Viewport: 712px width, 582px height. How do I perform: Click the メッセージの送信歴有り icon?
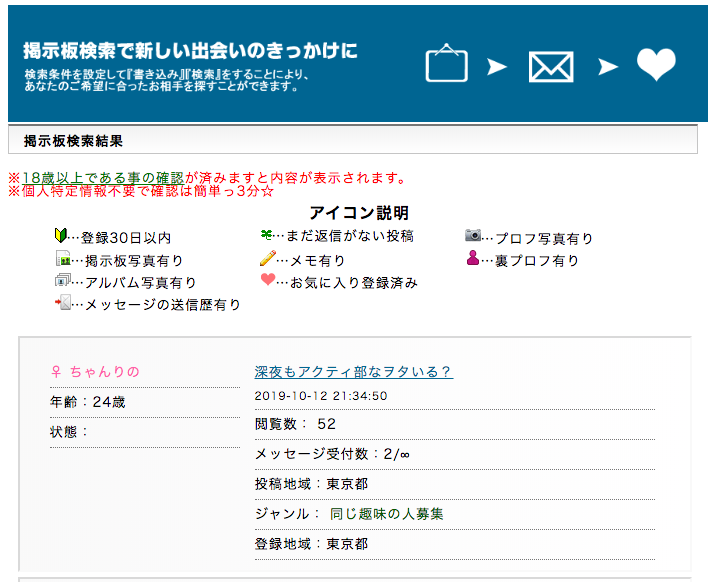point(63,303)
